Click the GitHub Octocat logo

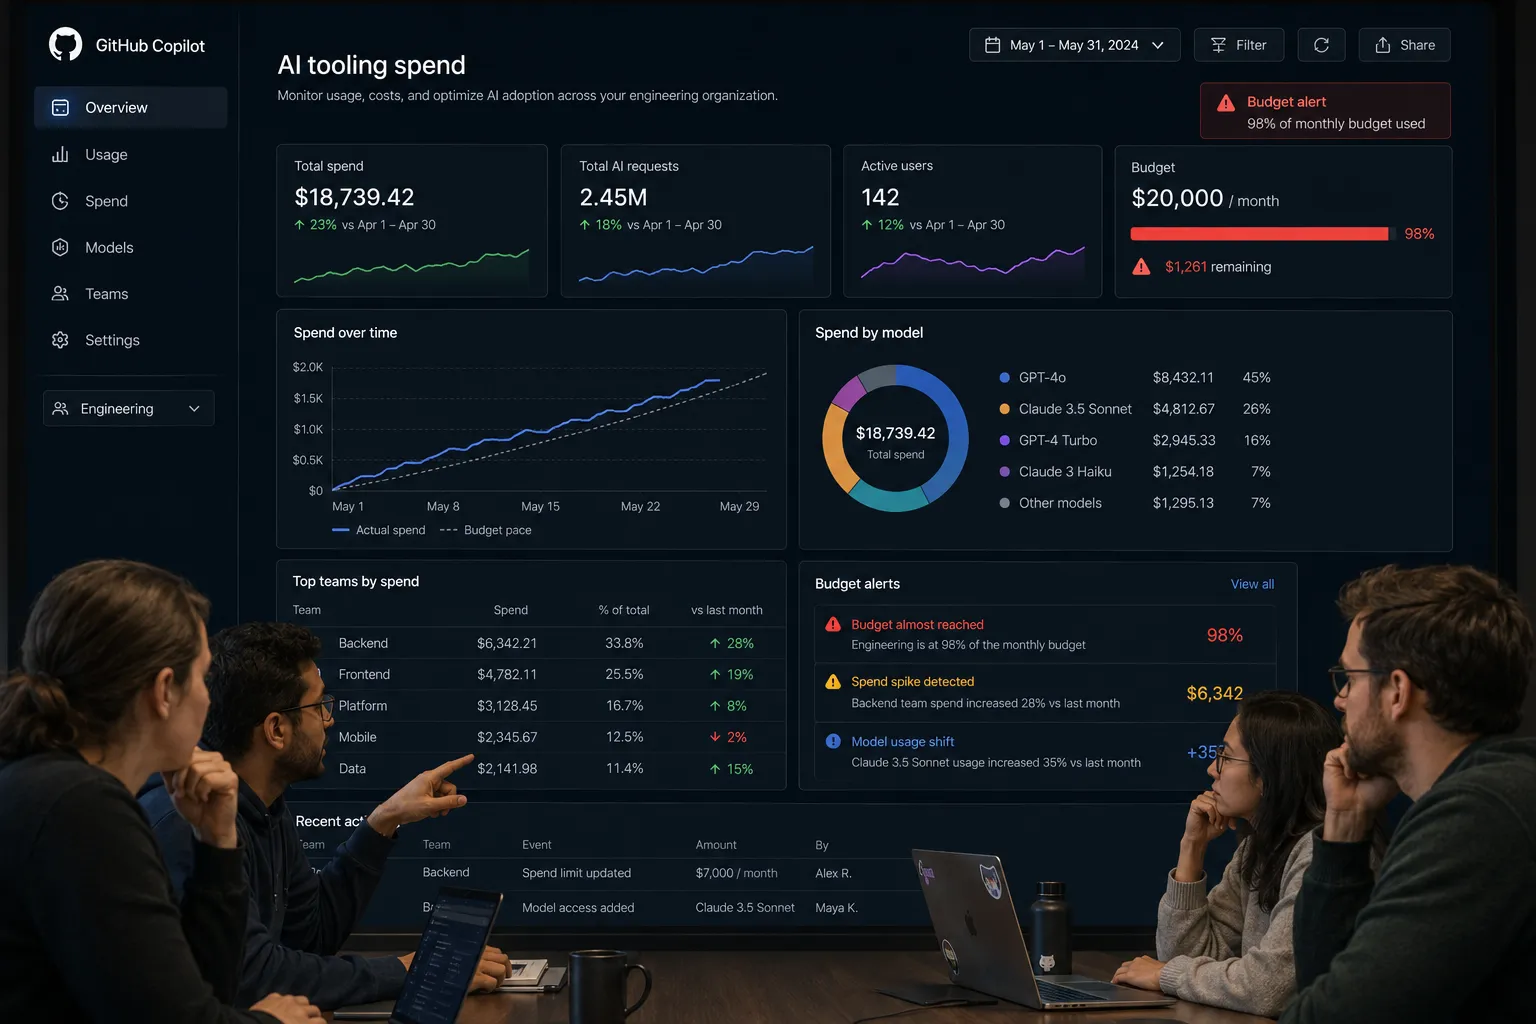pyautogui.click(x=66, y=44)
